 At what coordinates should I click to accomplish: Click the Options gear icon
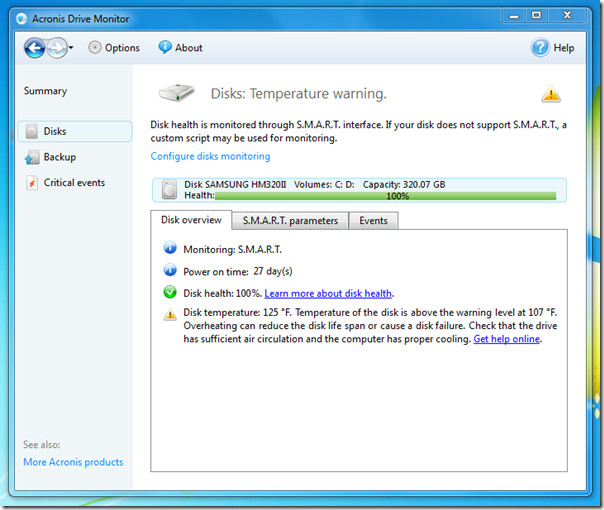(95, 47)
